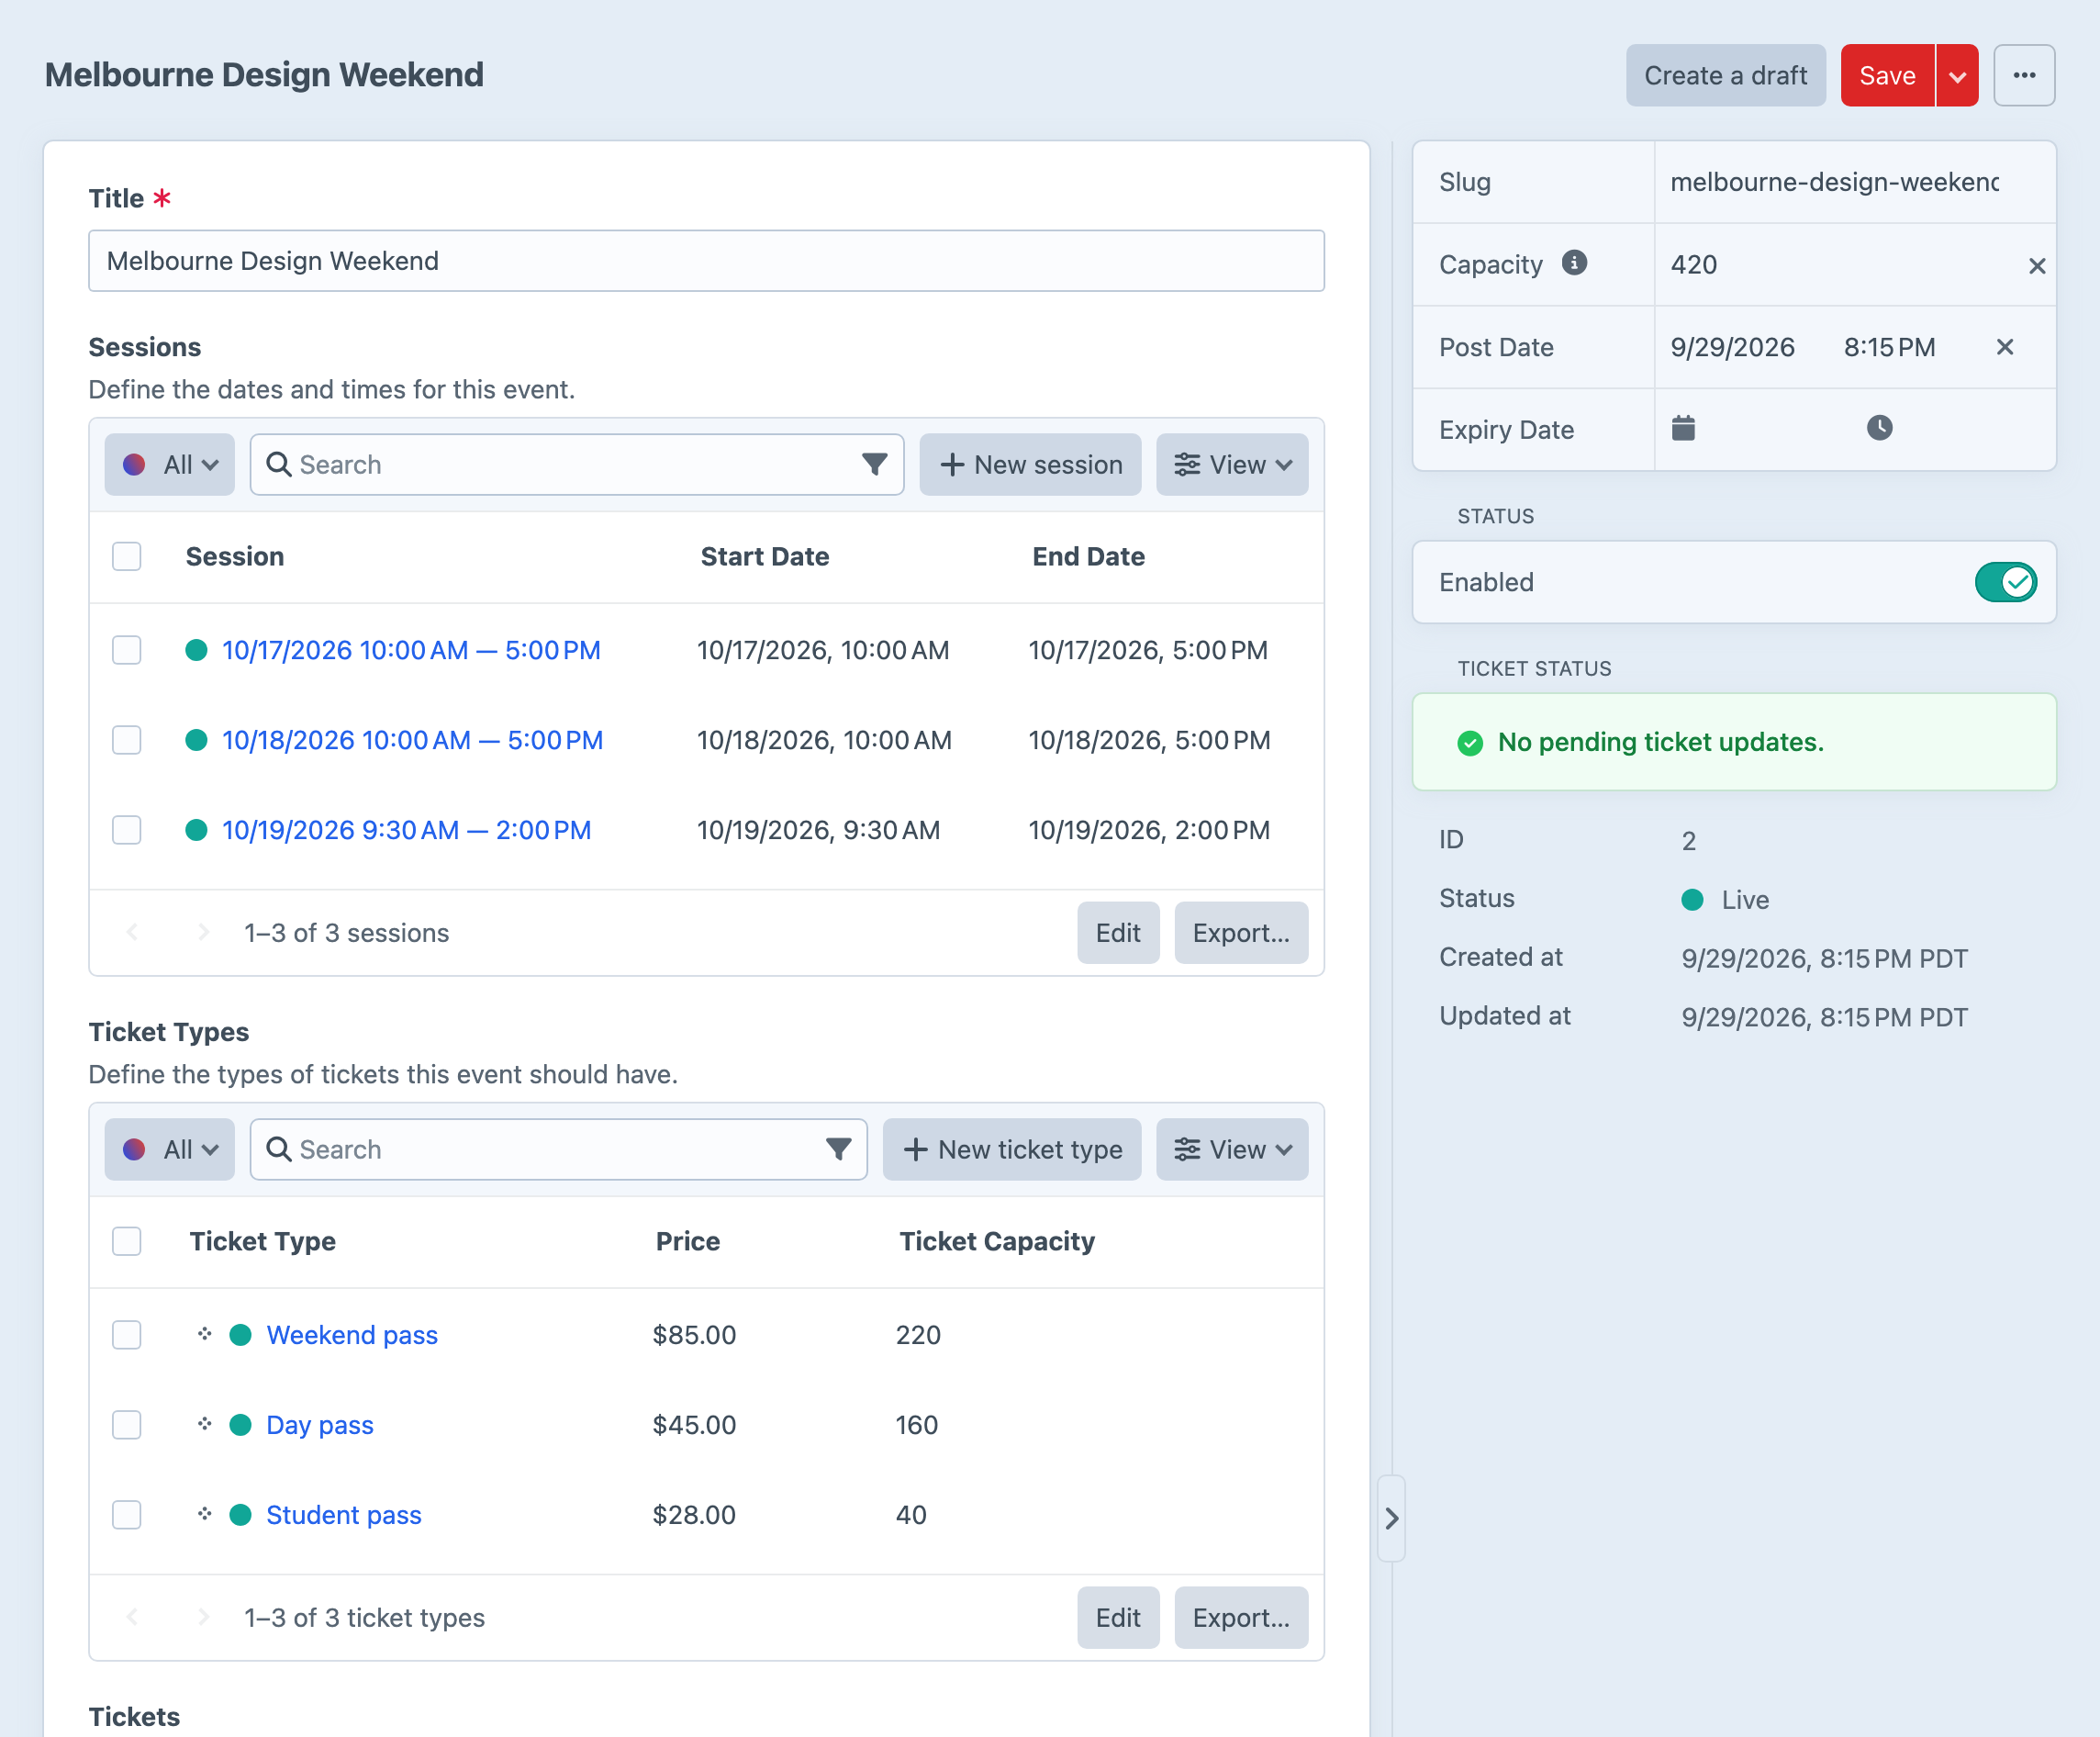The height and width of the screenshot is (1737, 2100).
Task: Open the Expiry Date time clock picker
Action: pos(1879,428)
